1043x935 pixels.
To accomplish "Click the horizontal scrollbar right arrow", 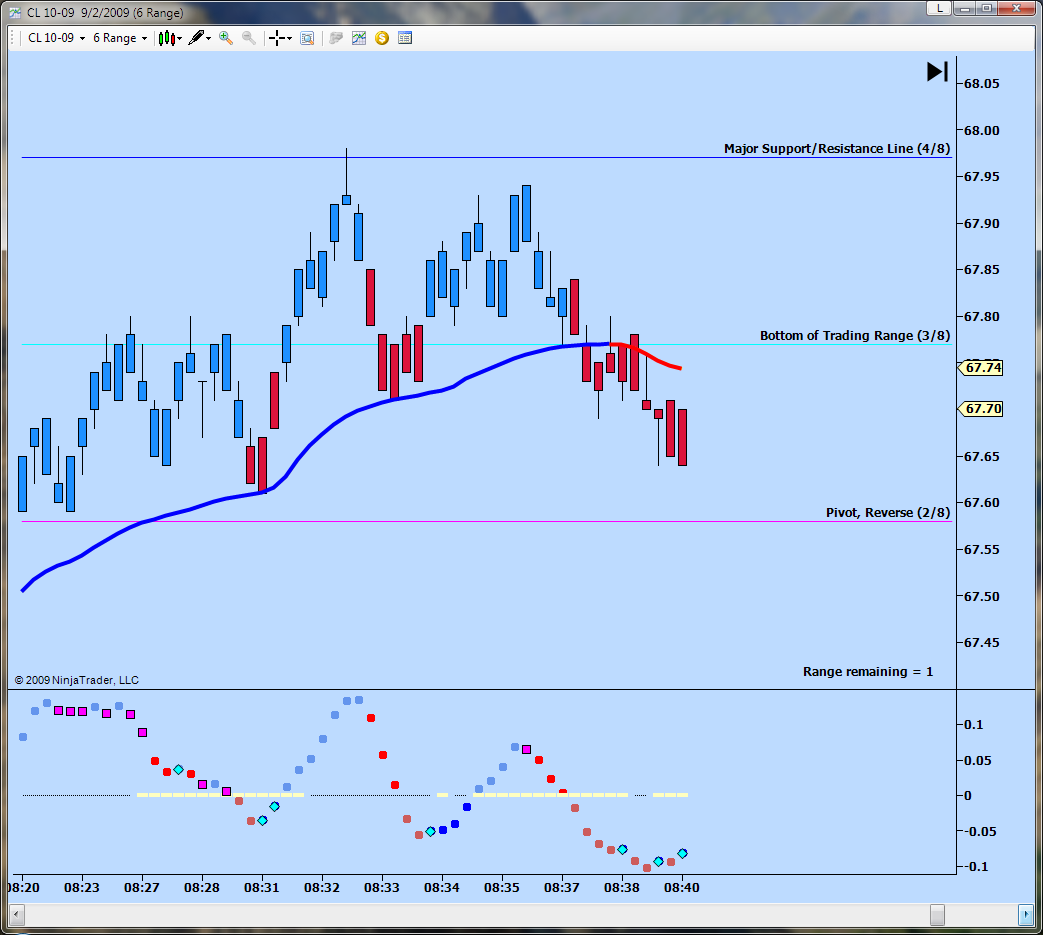I will 1025,915.
